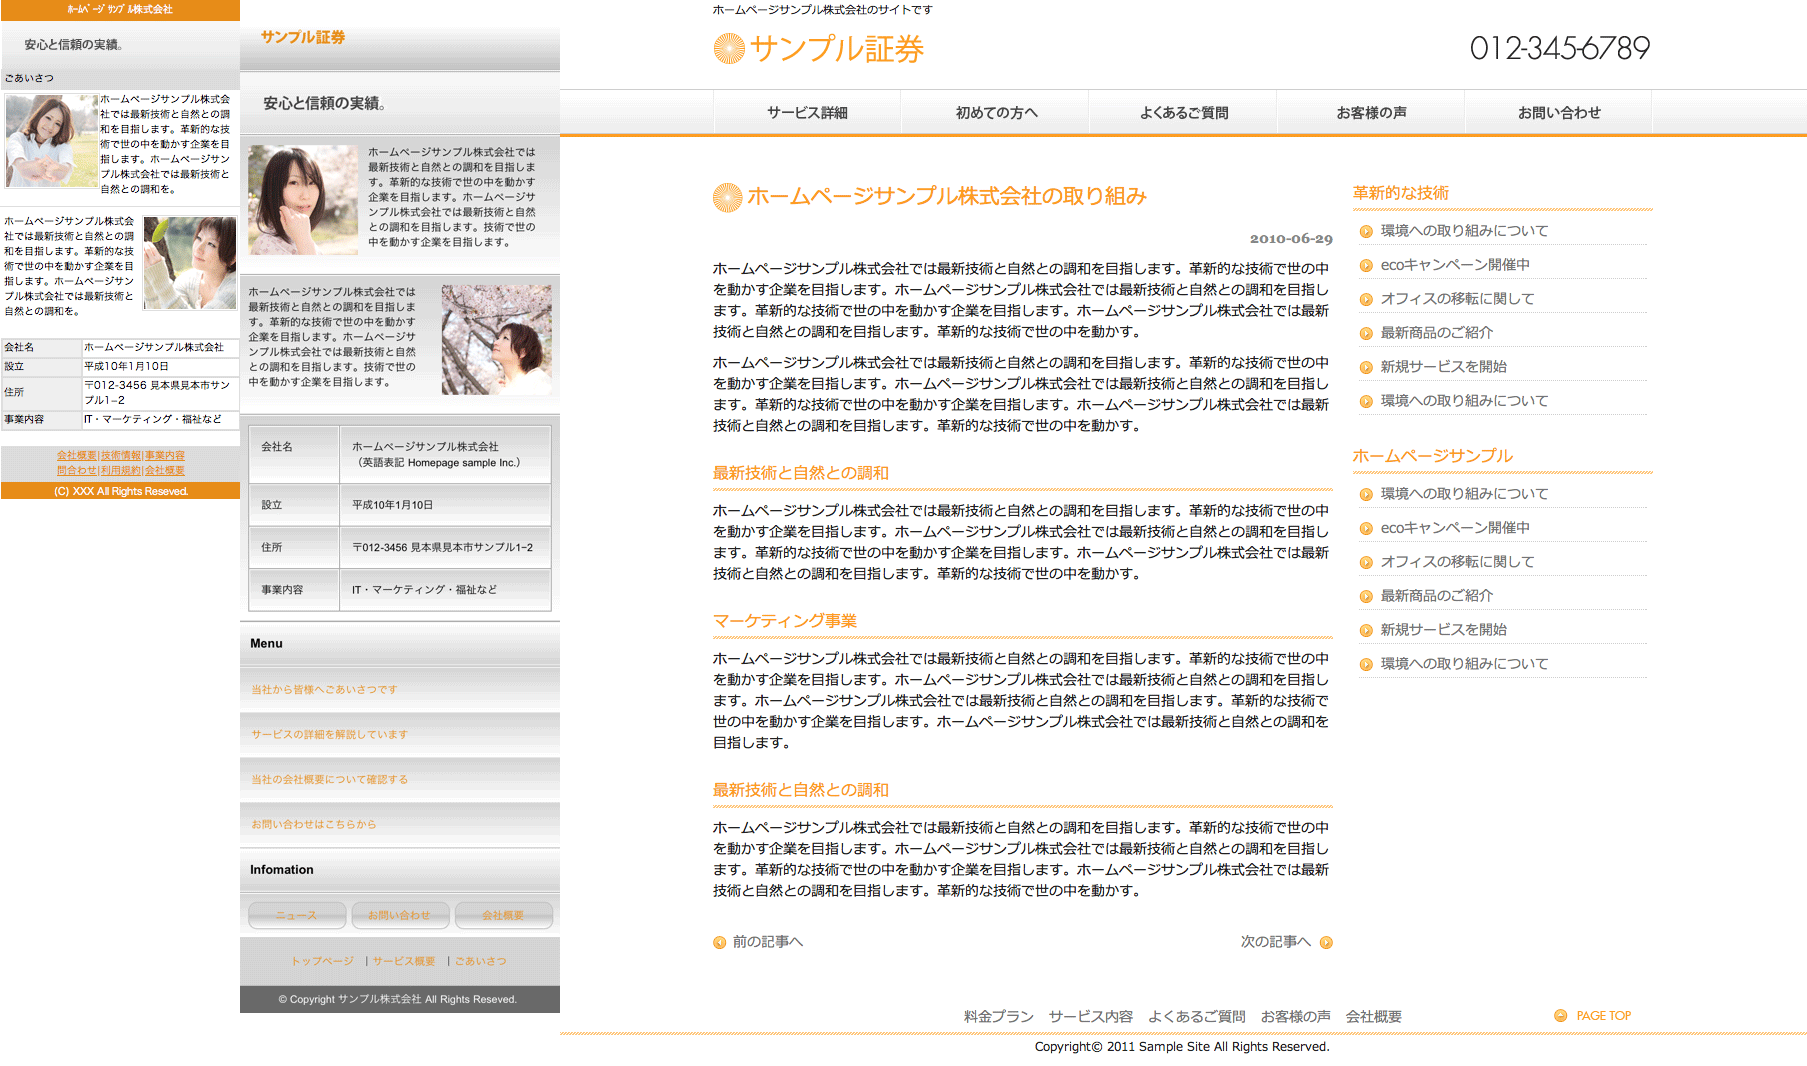Open the 当社から皆様へごあいさつです menu link

pyautogui.click(x=324, y=690)
